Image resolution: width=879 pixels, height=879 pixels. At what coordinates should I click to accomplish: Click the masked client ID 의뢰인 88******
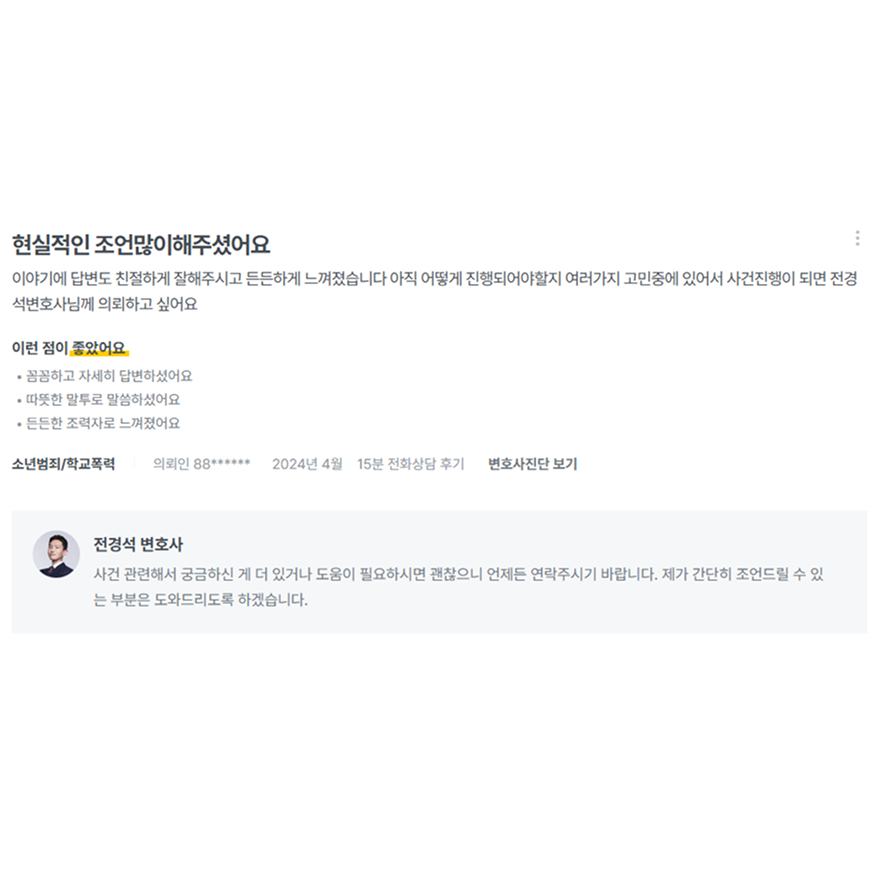201,464
